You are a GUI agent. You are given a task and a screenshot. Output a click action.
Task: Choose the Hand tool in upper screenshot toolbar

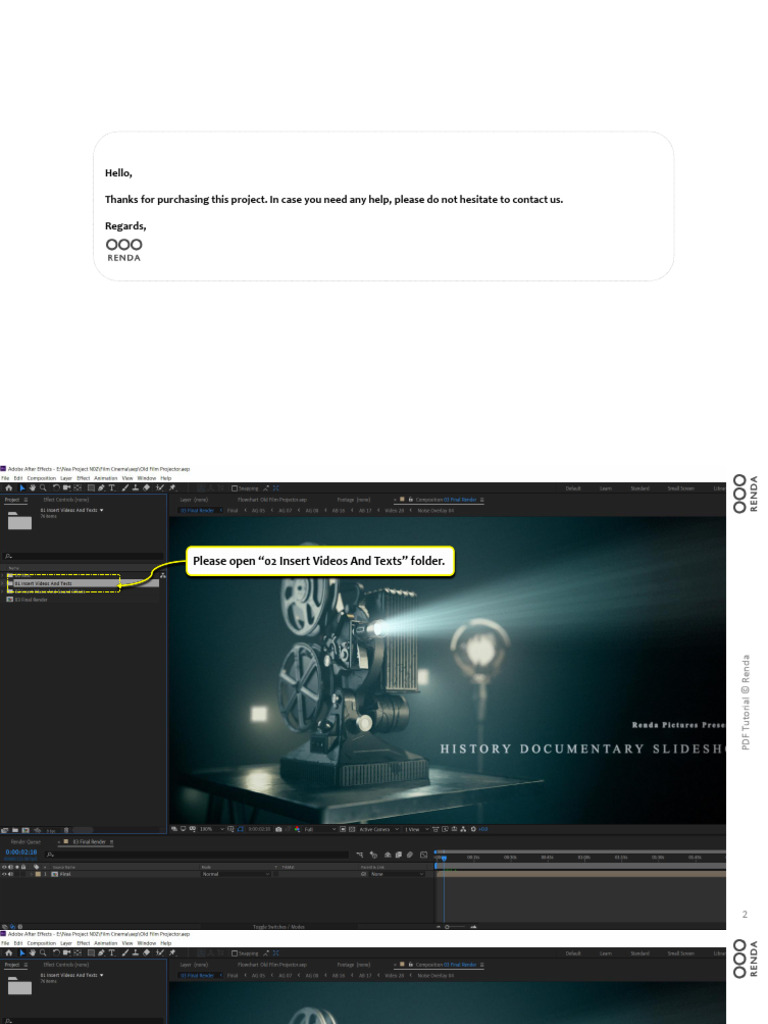coord(32,488)
